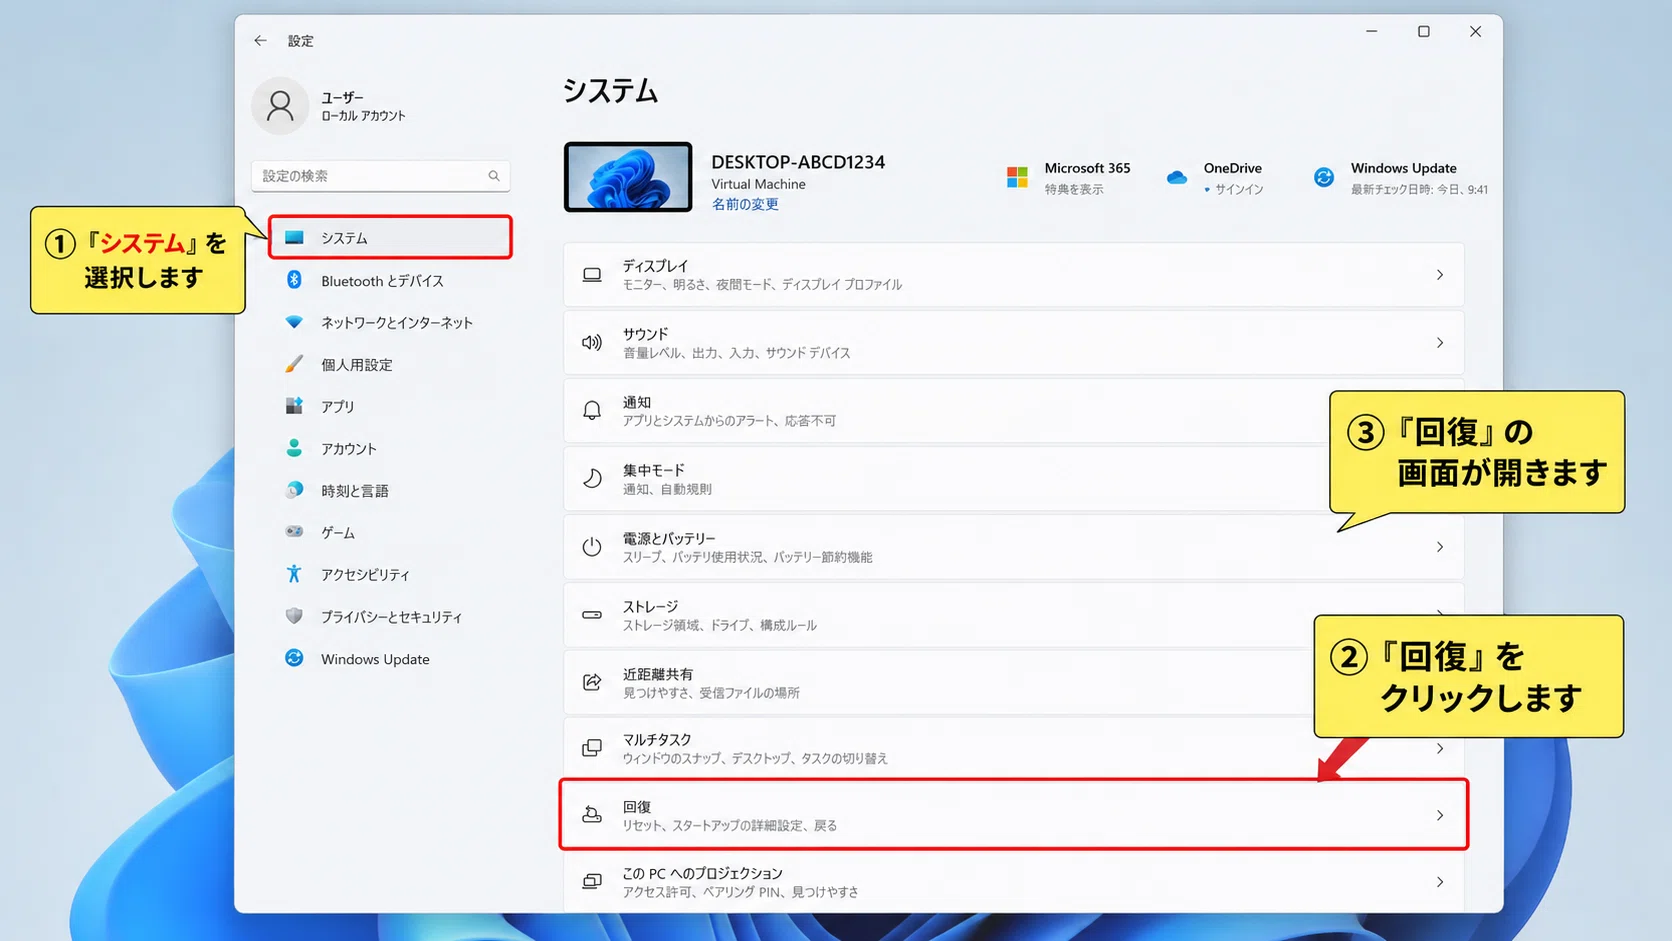Click the moon icon in 集中モード row
The image size is (1672, 941).
[592, 478]
